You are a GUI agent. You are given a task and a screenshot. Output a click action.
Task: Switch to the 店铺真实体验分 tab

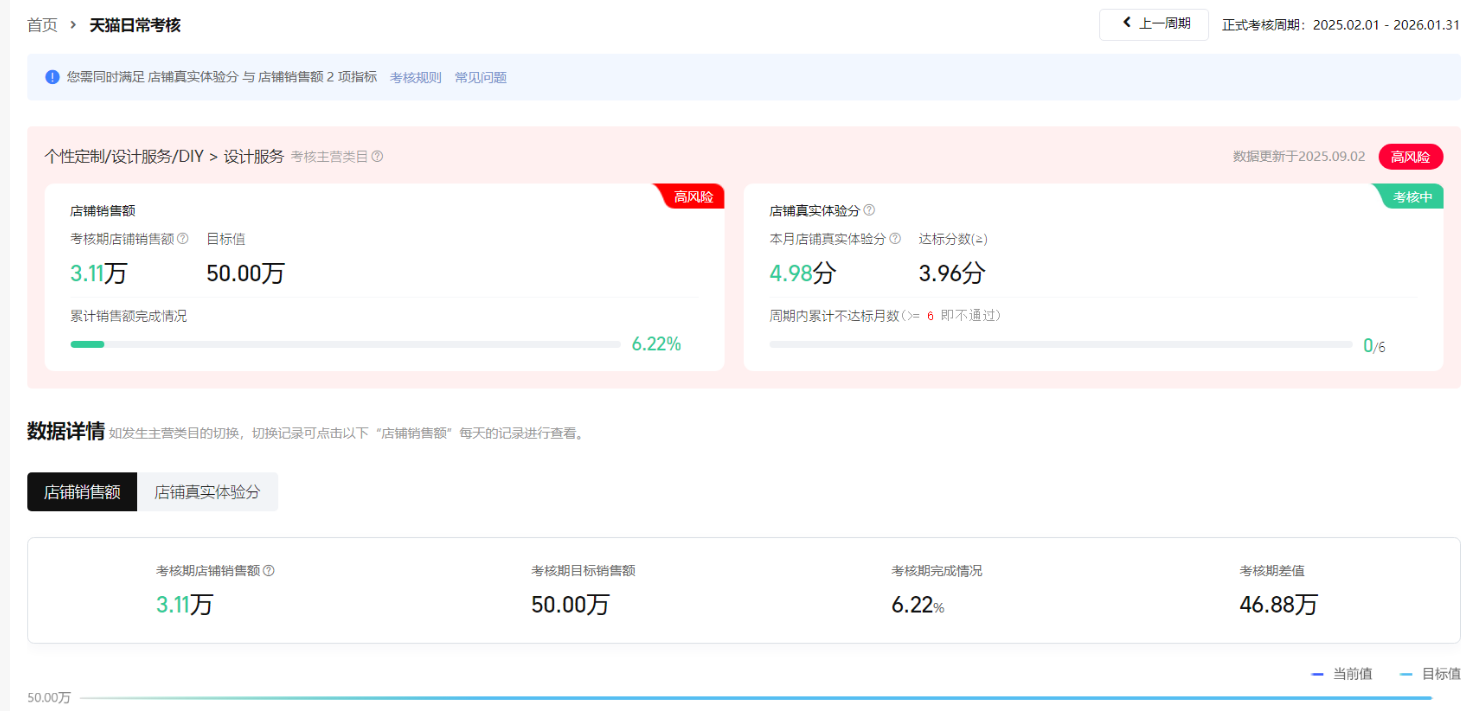point(207,492)
